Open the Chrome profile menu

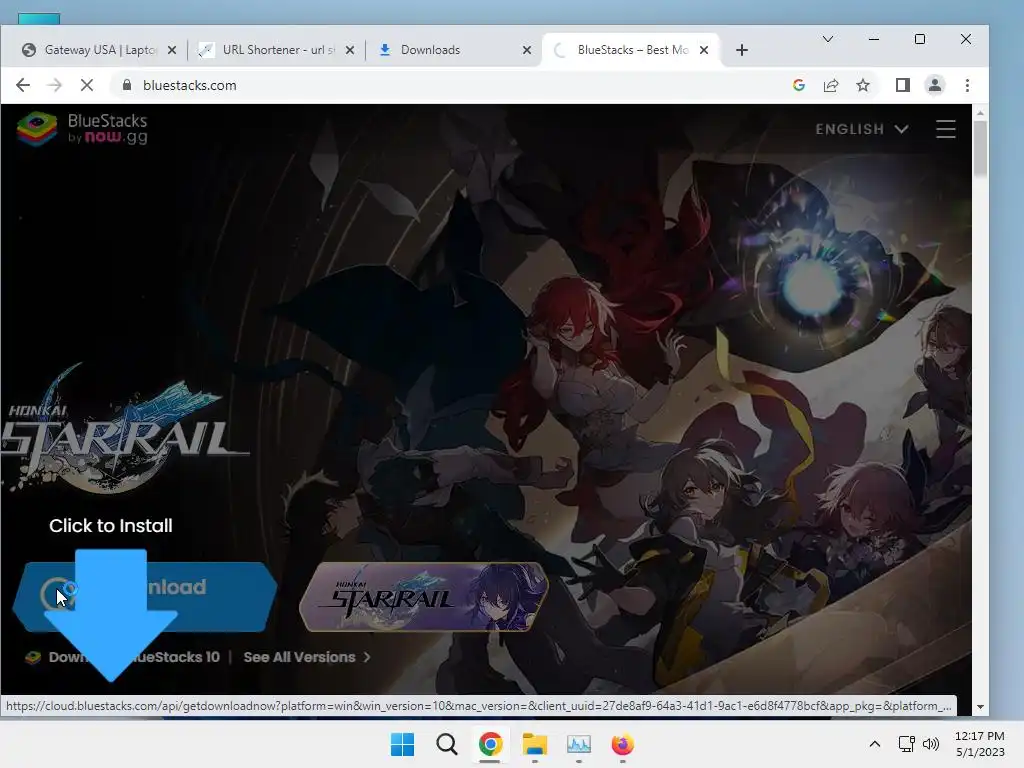pos(935,85)
